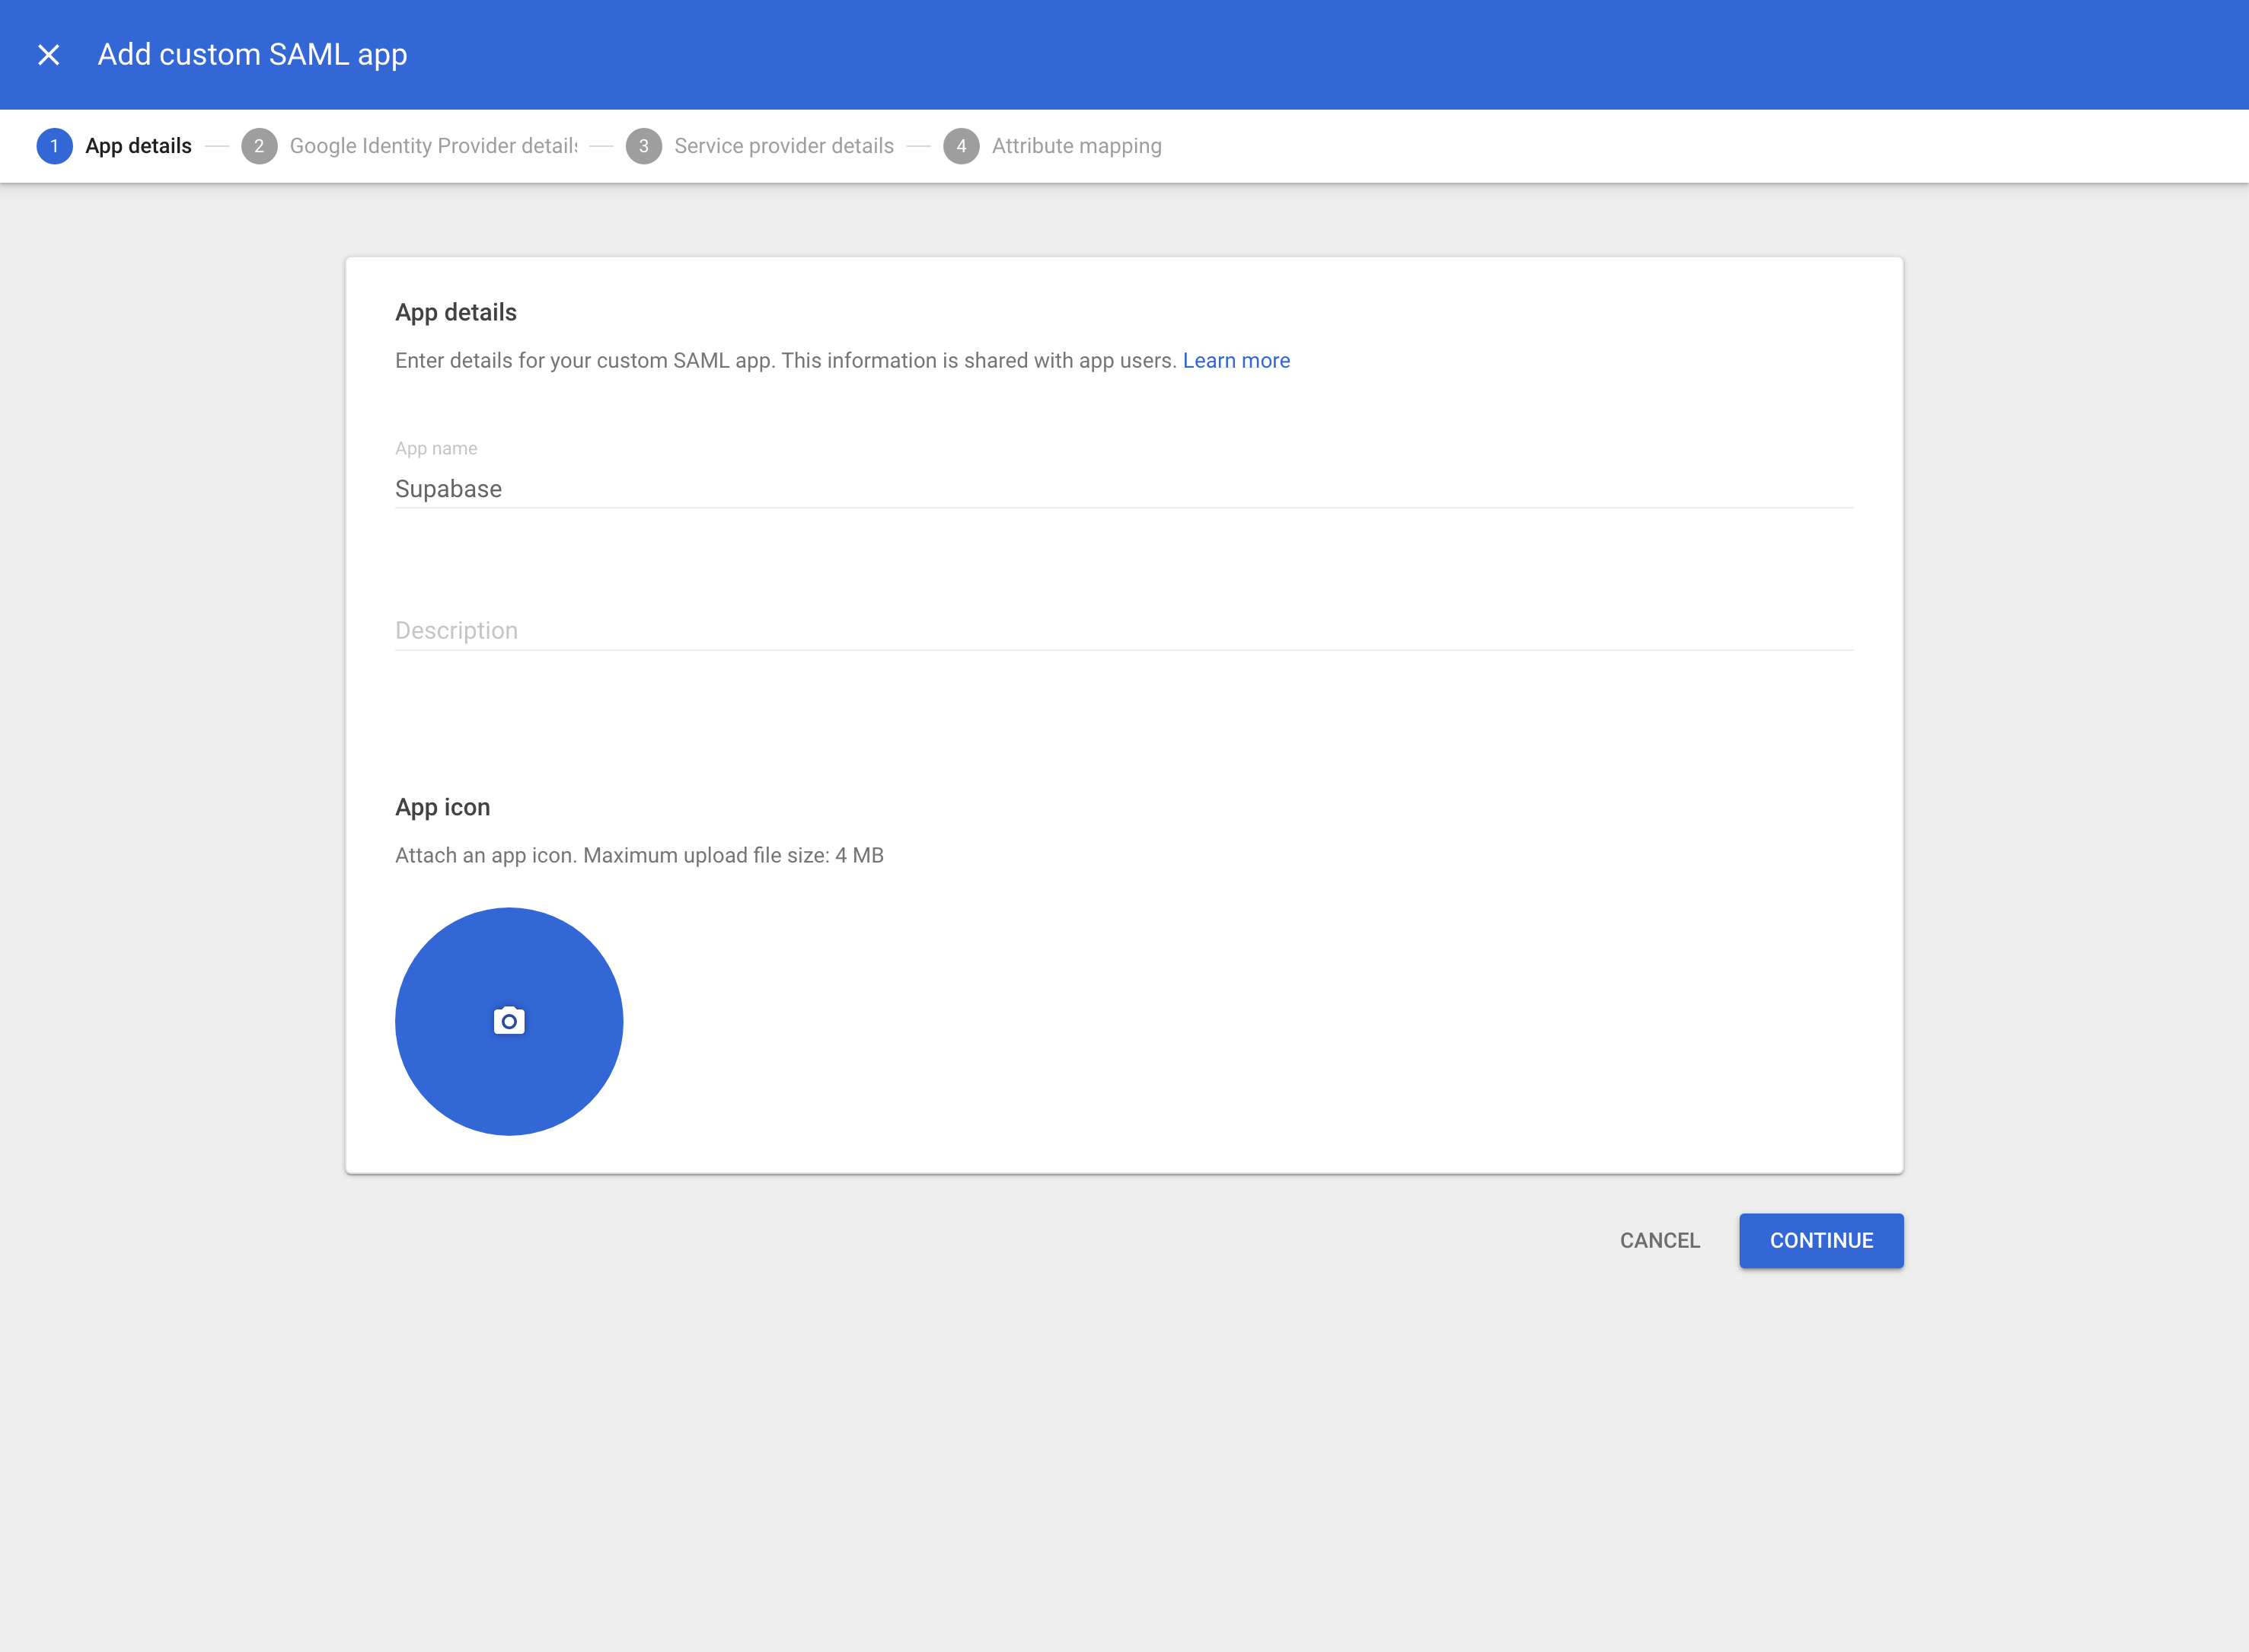This screenshot has width=2249, height=1652.
Task: Click Cancel to abort app creation
Action: [1658, 1240]
